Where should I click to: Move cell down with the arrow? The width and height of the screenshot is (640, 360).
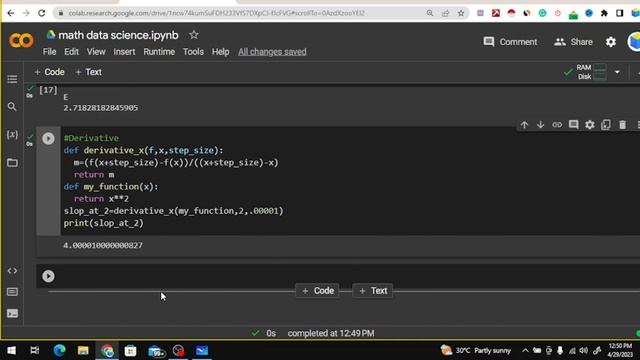[540, 125]
